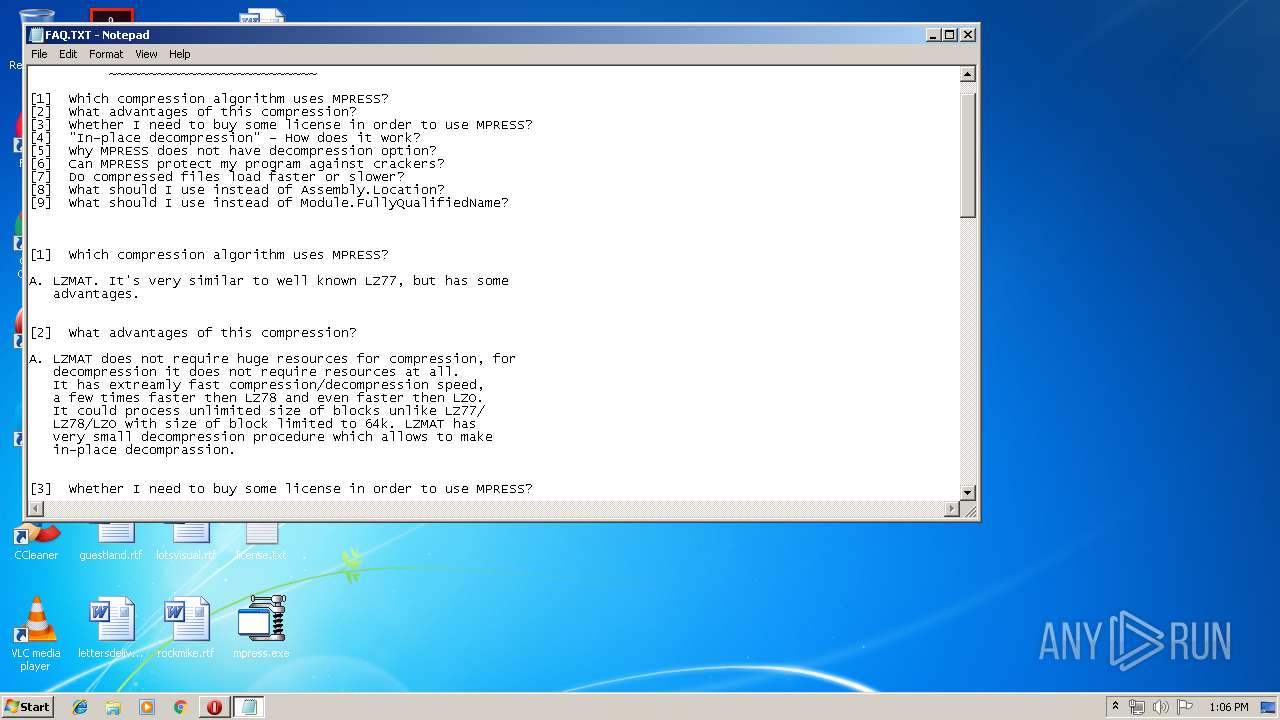Screen dimensions: 1280x720
Task: Click line '[4] "In-place decompression" - How does it work?'
Action: 225,138
